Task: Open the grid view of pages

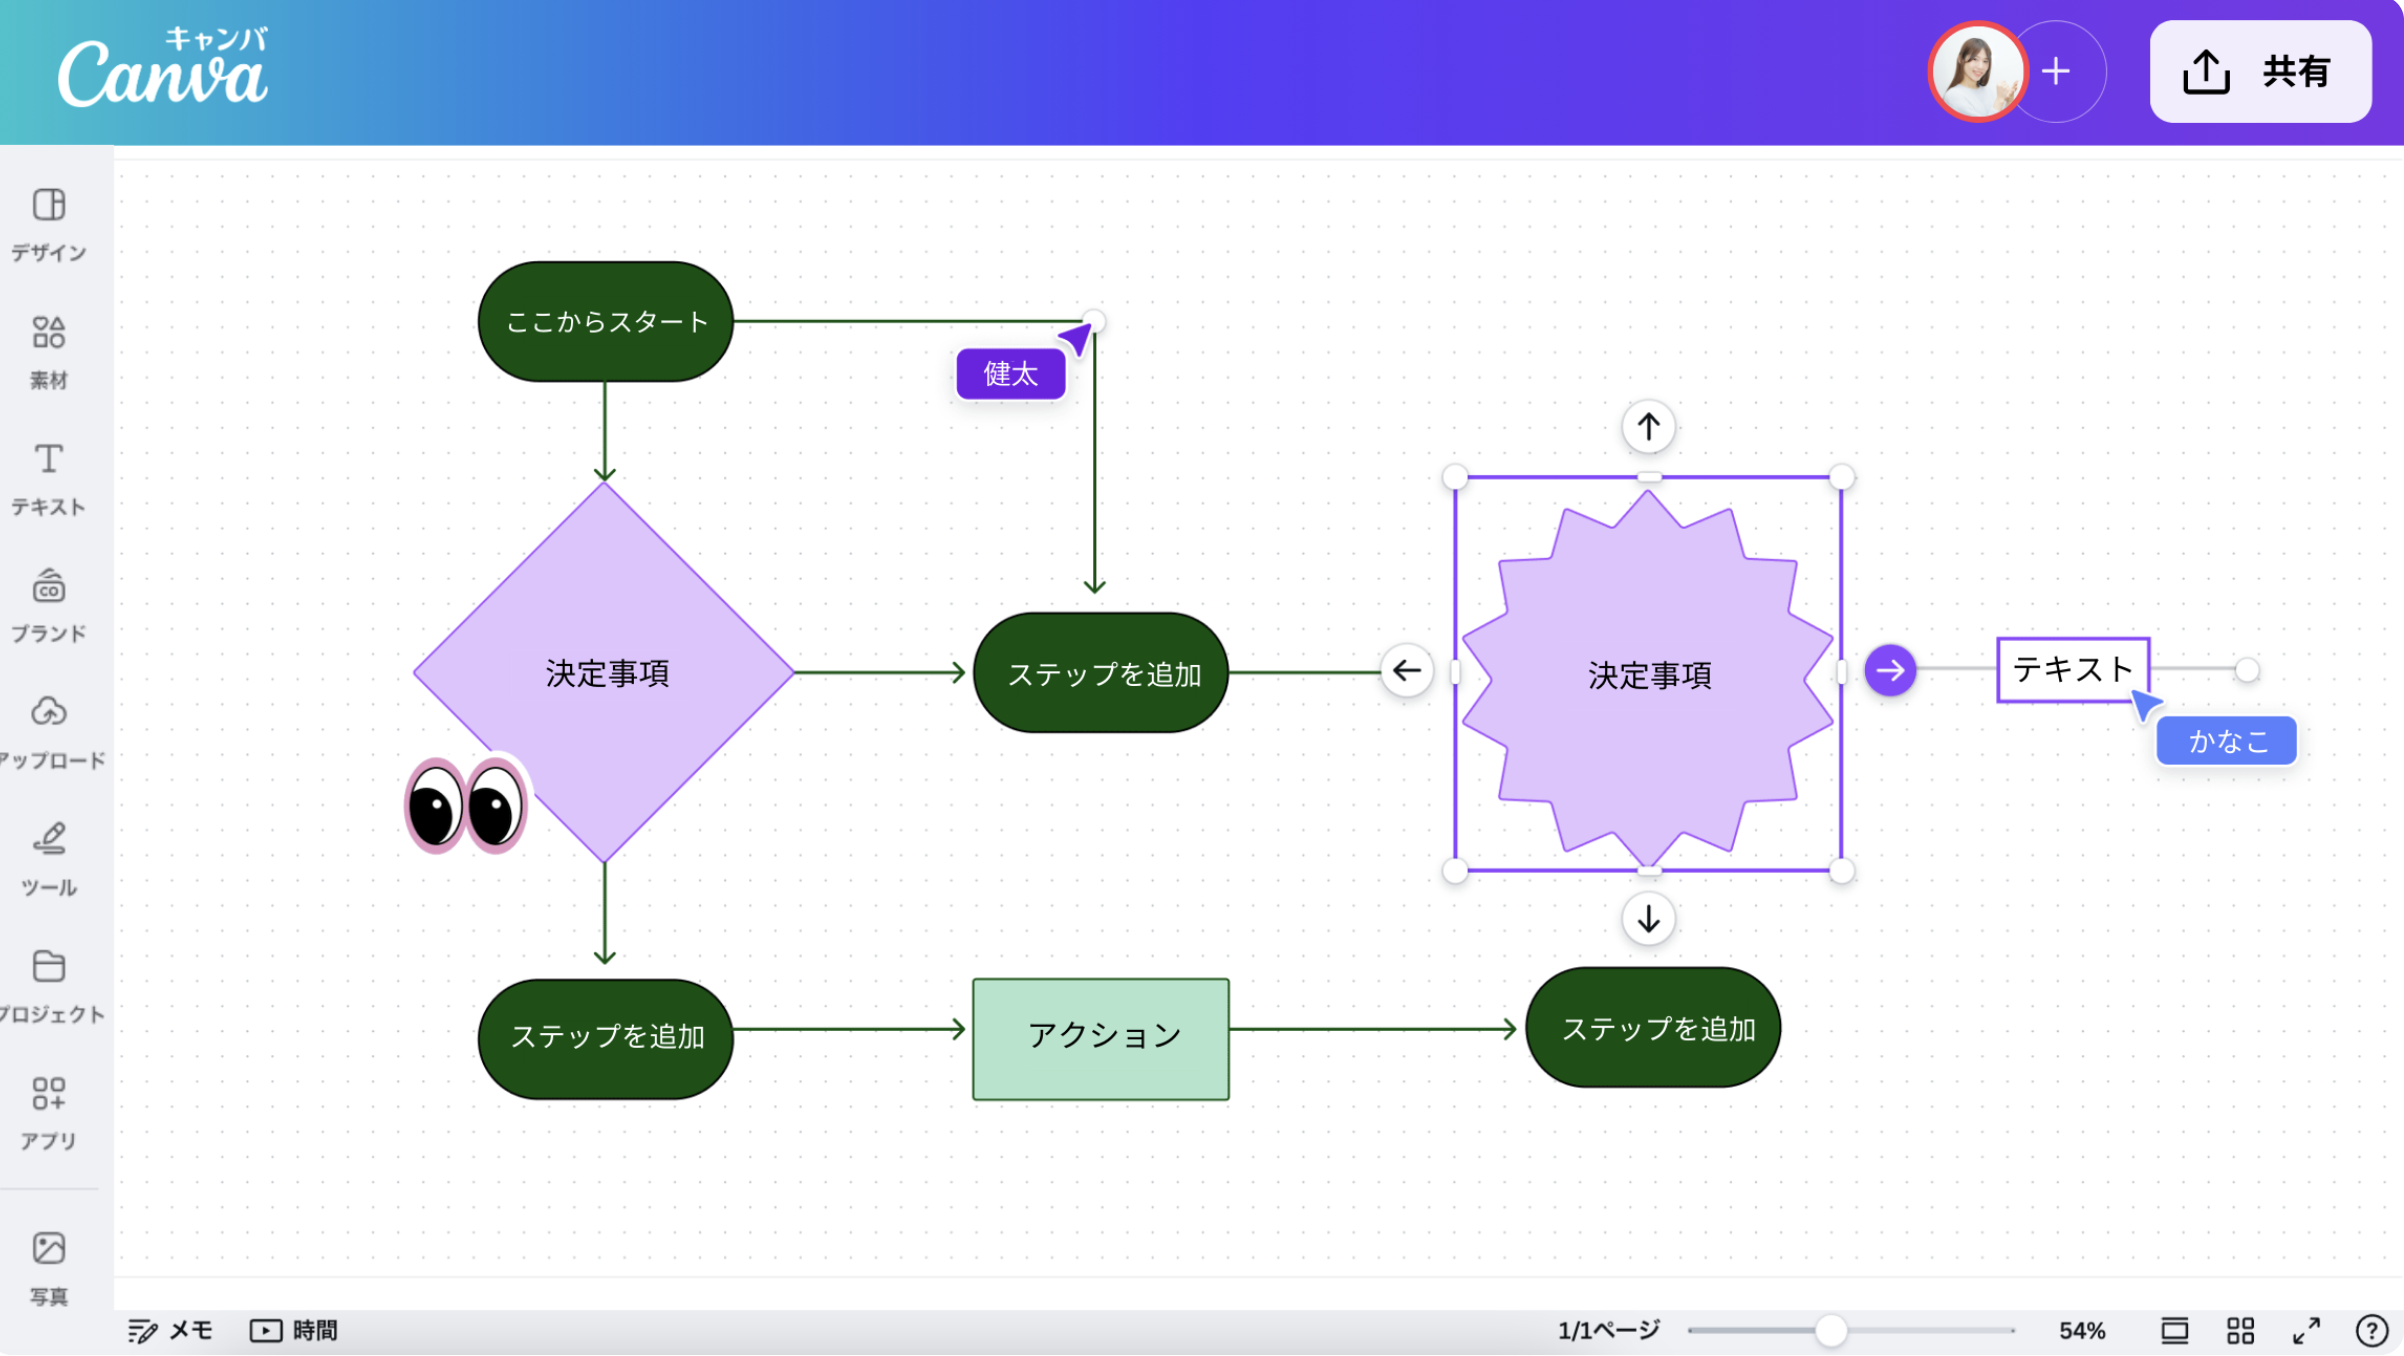Action: coord(2240,1330)
